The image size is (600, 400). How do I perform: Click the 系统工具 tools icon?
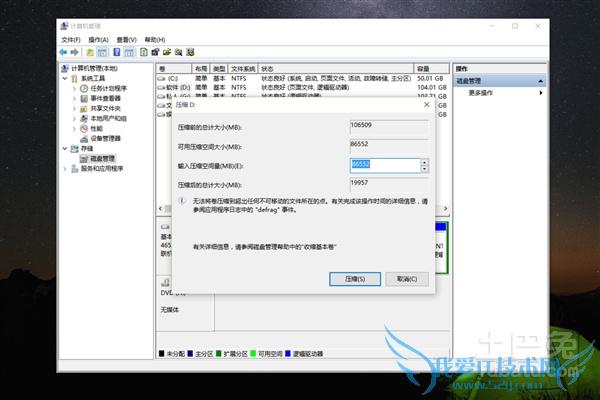coord(74,78)
